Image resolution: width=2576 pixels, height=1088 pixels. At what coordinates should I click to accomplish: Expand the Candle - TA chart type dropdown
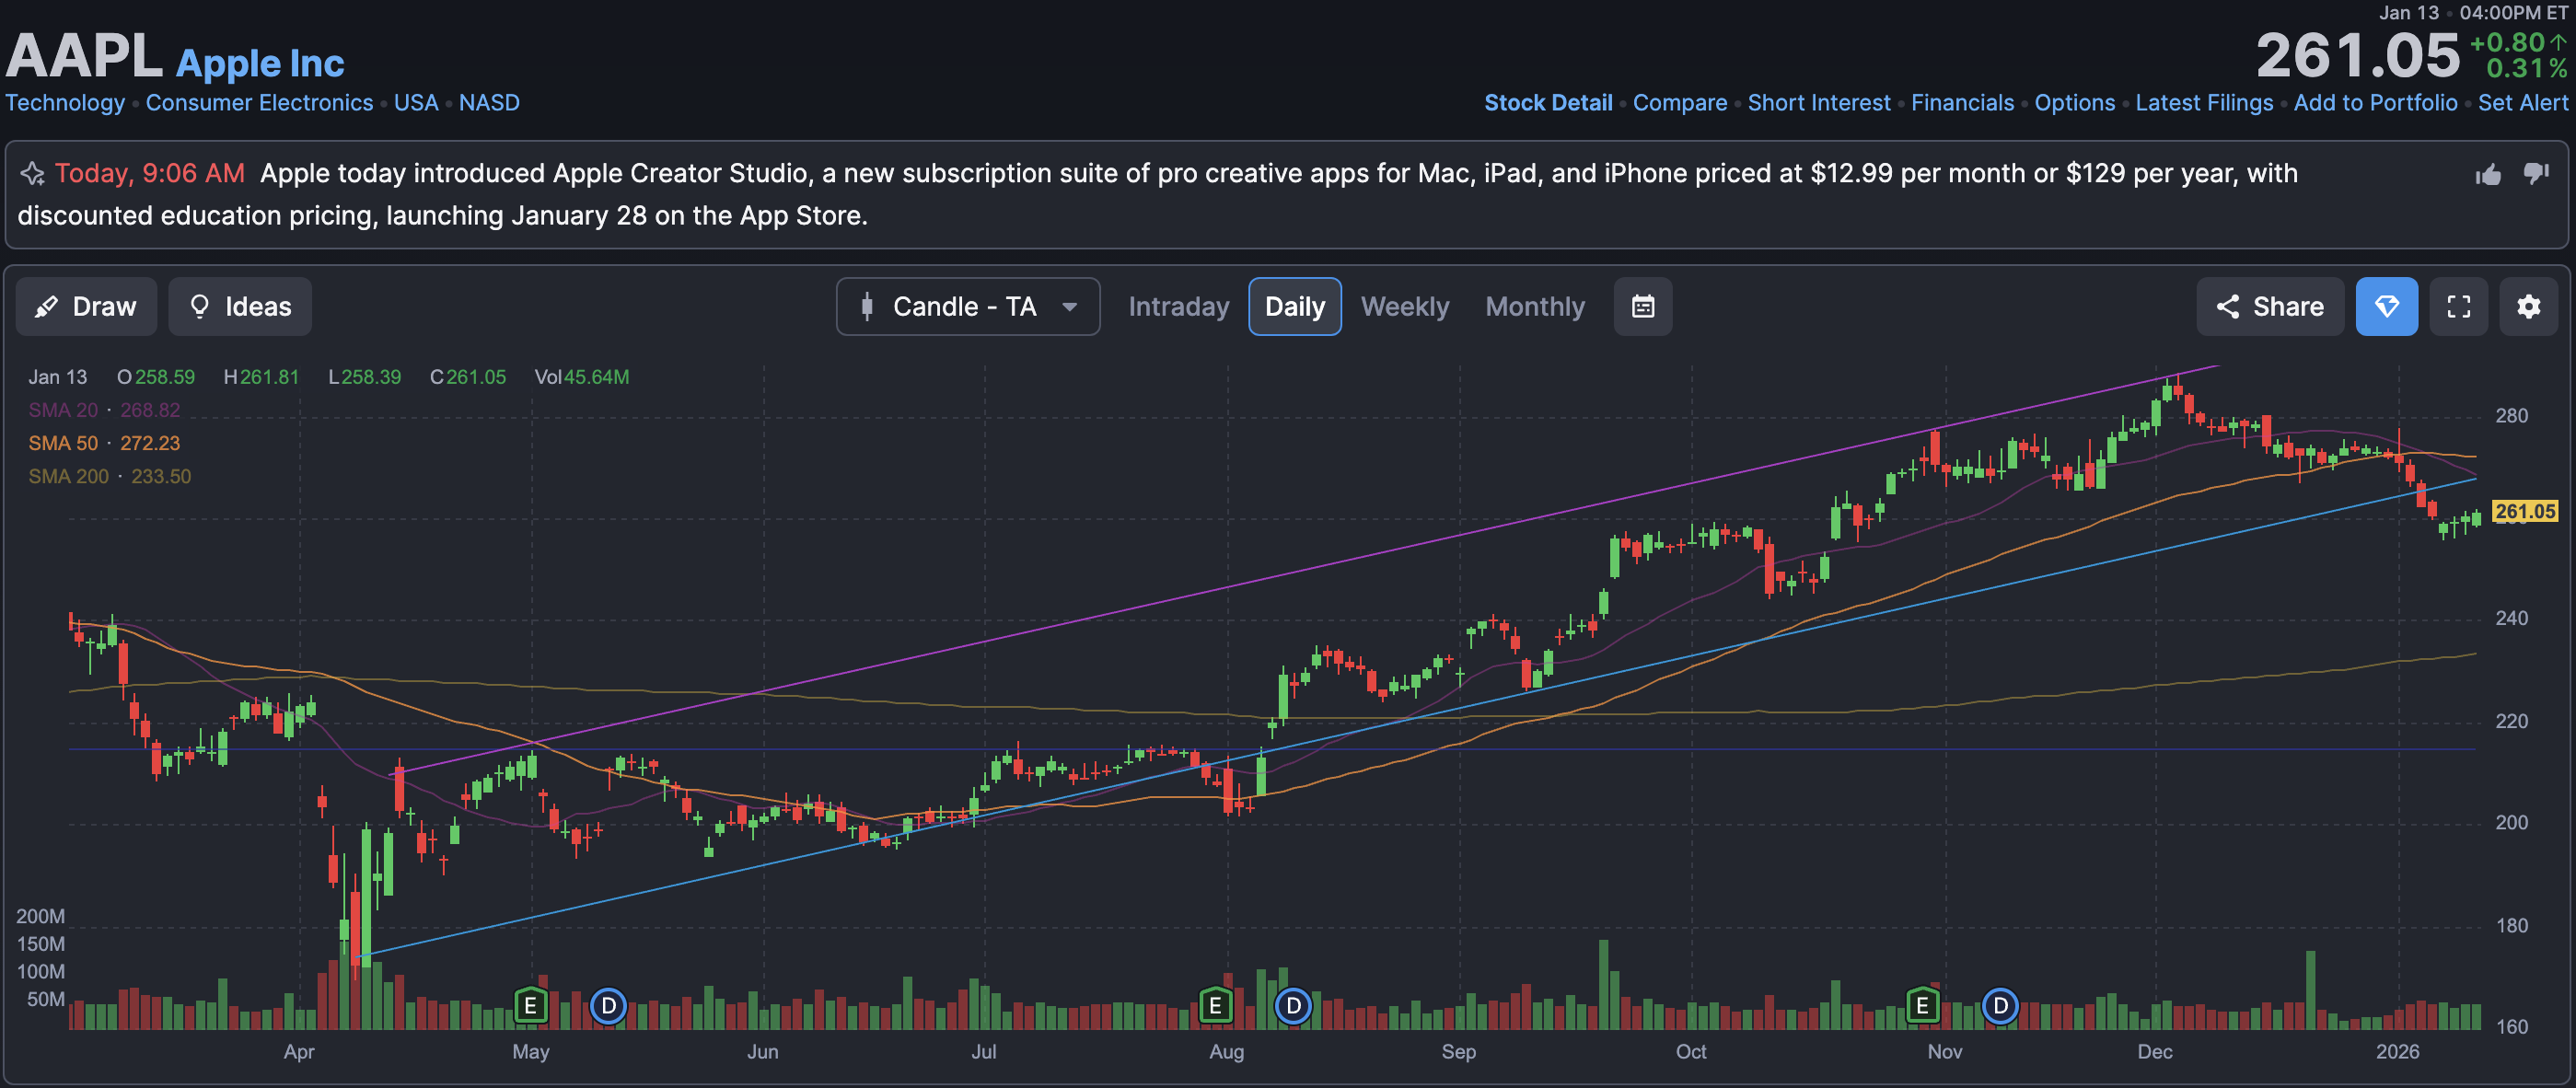coord(967,306)
